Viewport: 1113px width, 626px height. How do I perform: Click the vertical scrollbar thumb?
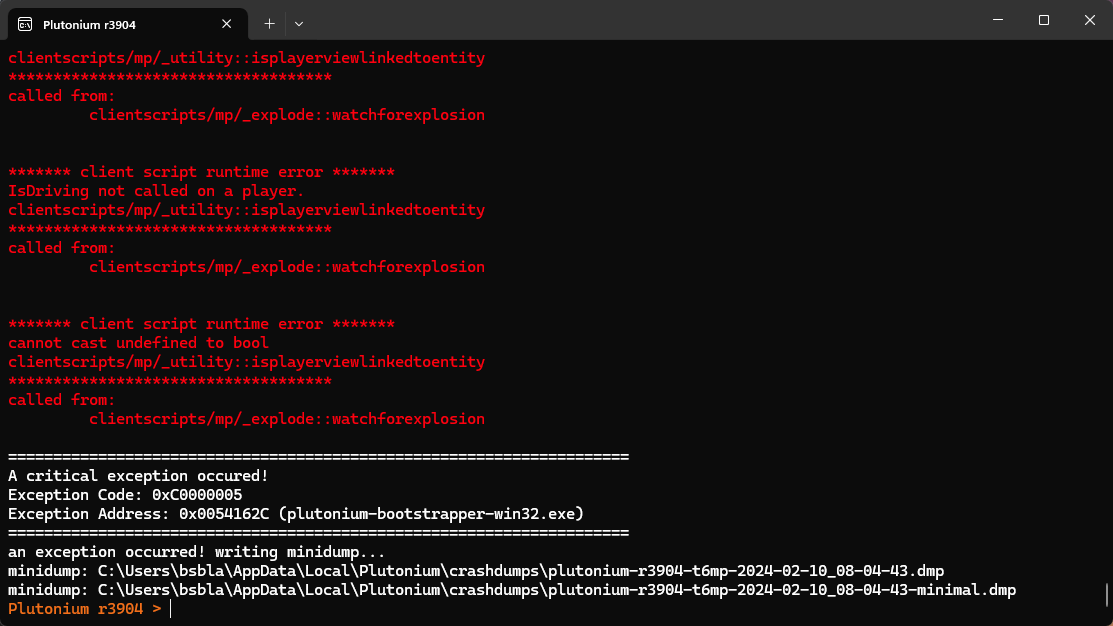[1107, 595]
